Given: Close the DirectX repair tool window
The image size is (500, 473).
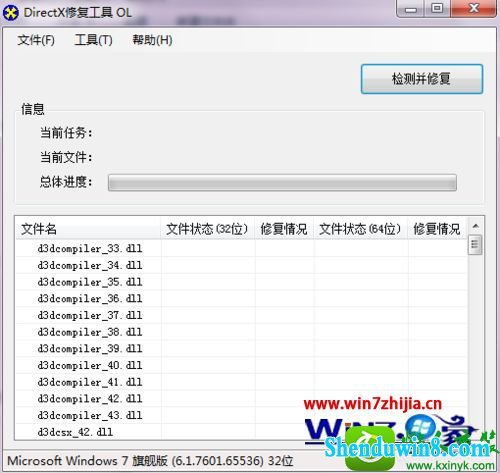Looking at the screenshot, I should click(x=474, y=8).
